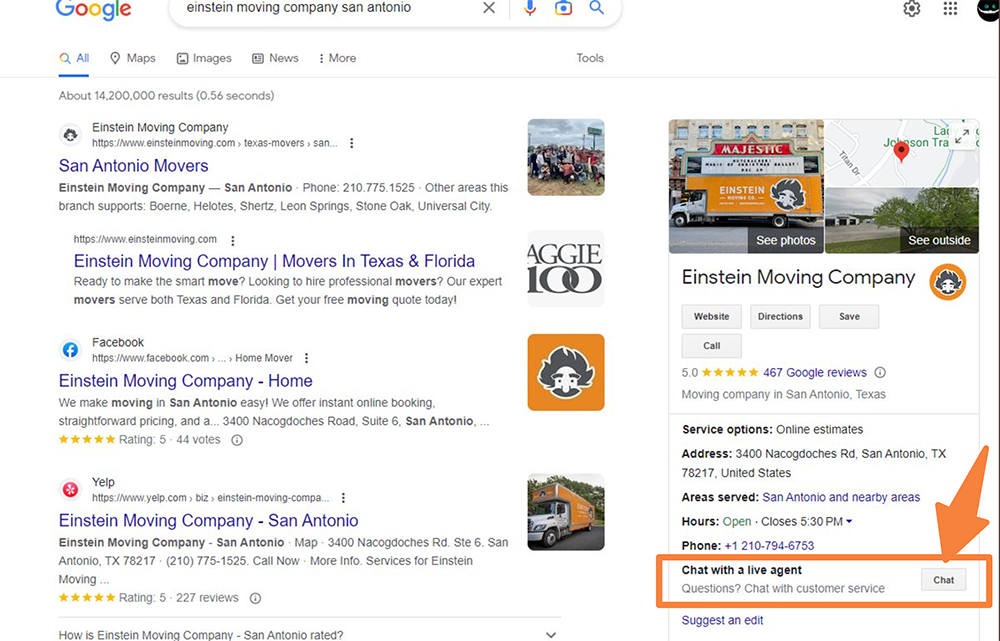Click the account avatar
Viewport: 1000px width, 641px height.
(x=989, y=9)
